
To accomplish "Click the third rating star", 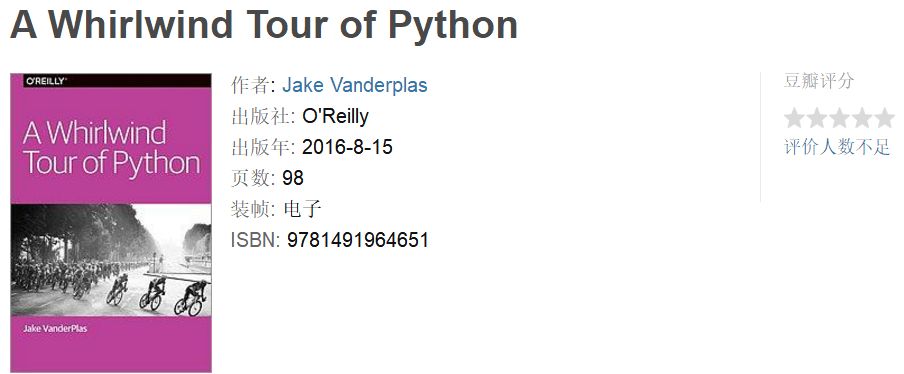I will pyautogui.click(x=839, y=118).
